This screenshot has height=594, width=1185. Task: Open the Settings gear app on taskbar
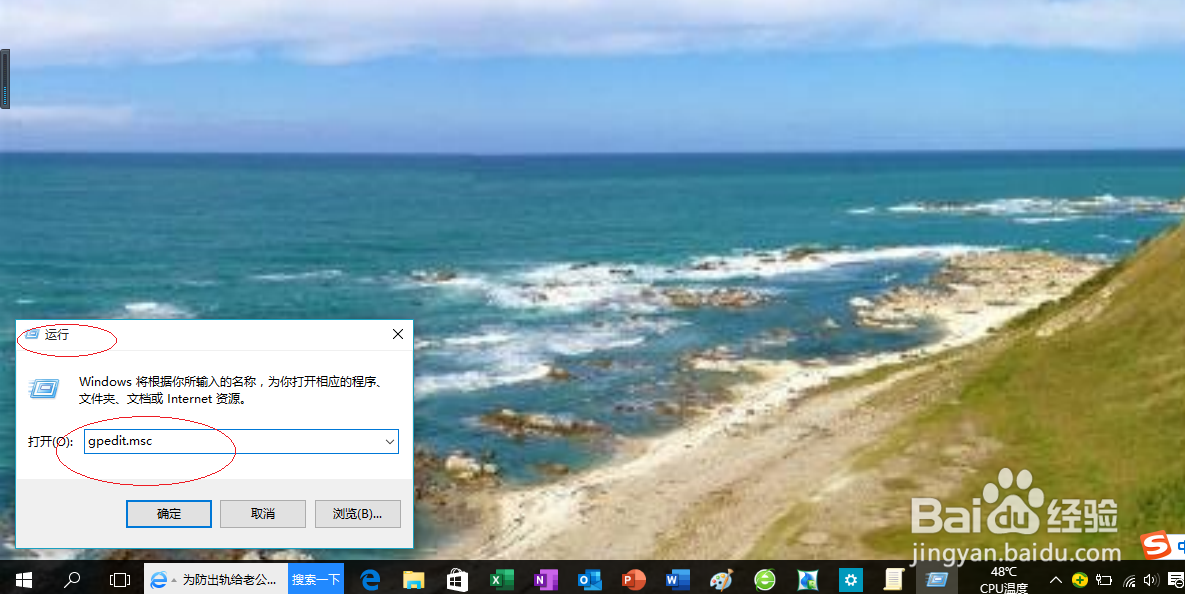tap(851, 580)
